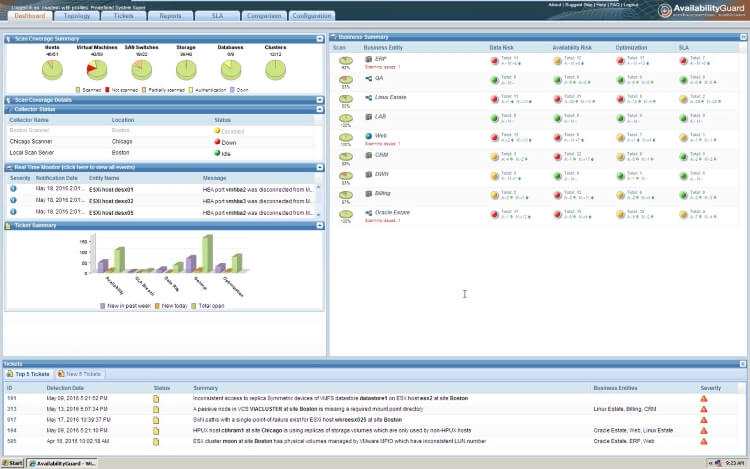This screenshot has height=469, width=750.
Task: Select the Dashboard tab
Action: click(30, 16)
